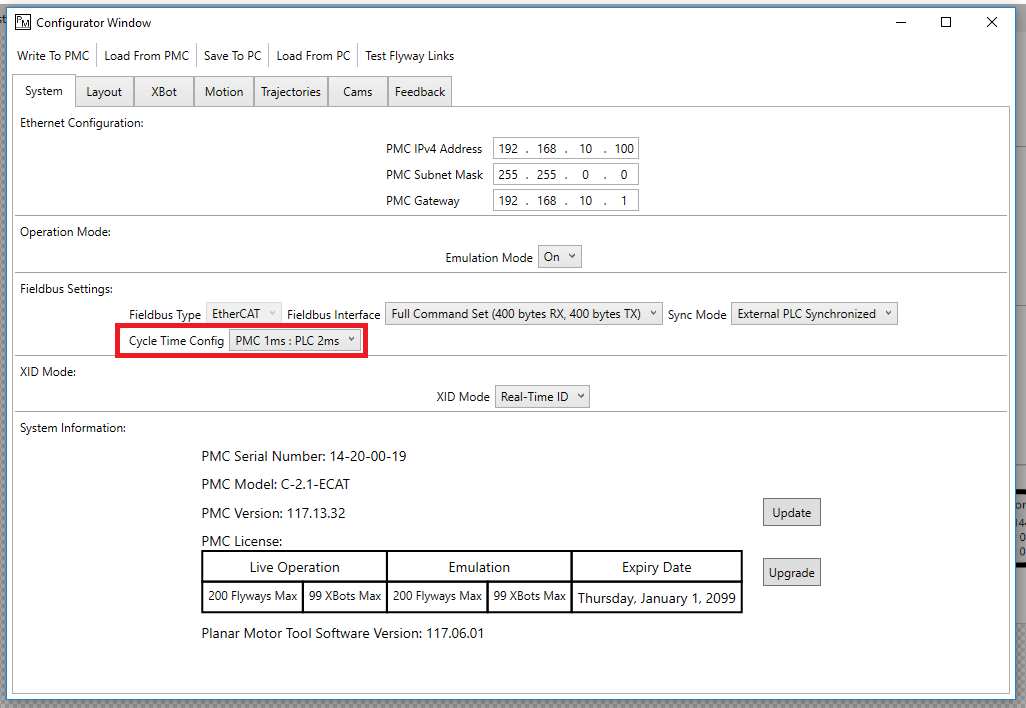
Task: Open the Trajectories tab
Action: click(x=291, y=92)
